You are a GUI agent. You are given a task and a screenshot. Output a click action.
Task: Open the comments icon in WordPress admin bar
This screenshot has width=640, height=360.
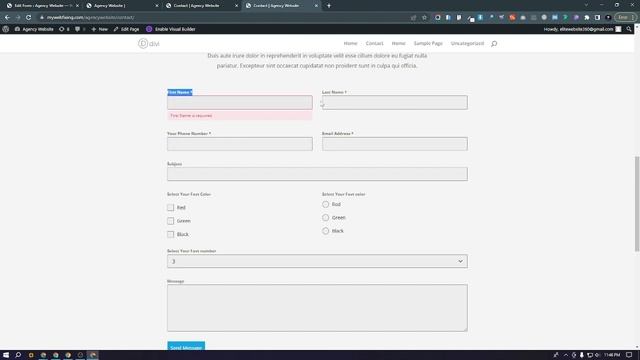[x=80, y=29]
